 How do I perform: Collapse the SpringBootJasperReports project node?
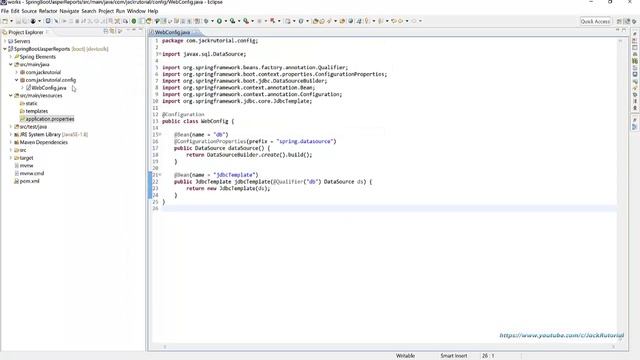(5, 49)
